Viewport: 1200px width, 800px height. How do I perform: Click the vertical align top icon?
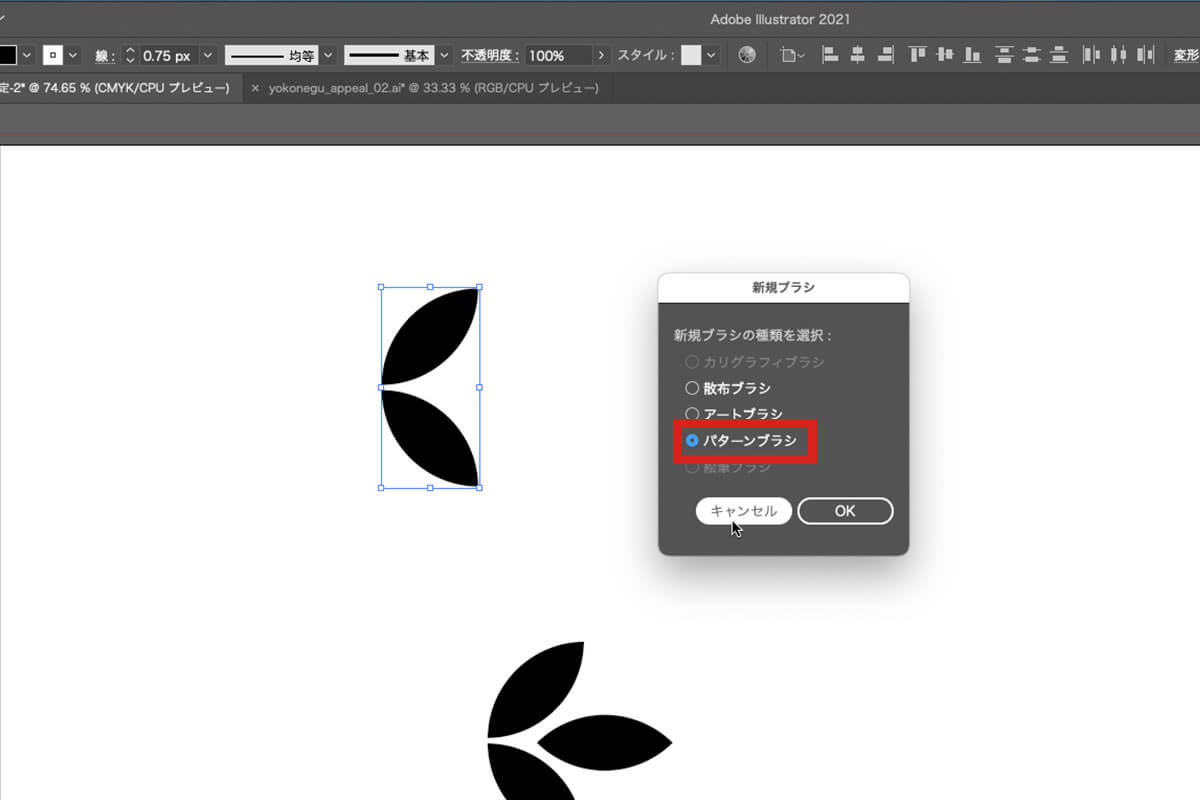pos(917,56)
